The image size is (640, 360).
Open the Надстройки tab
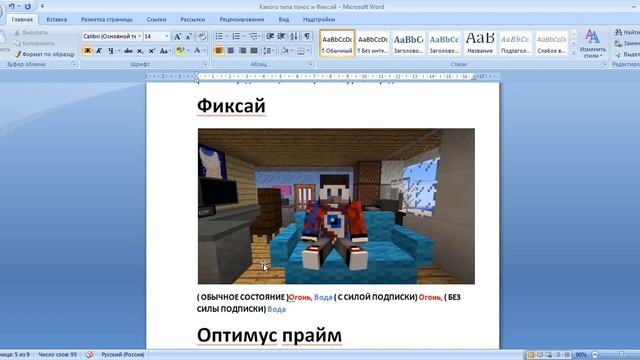(319, 19)
